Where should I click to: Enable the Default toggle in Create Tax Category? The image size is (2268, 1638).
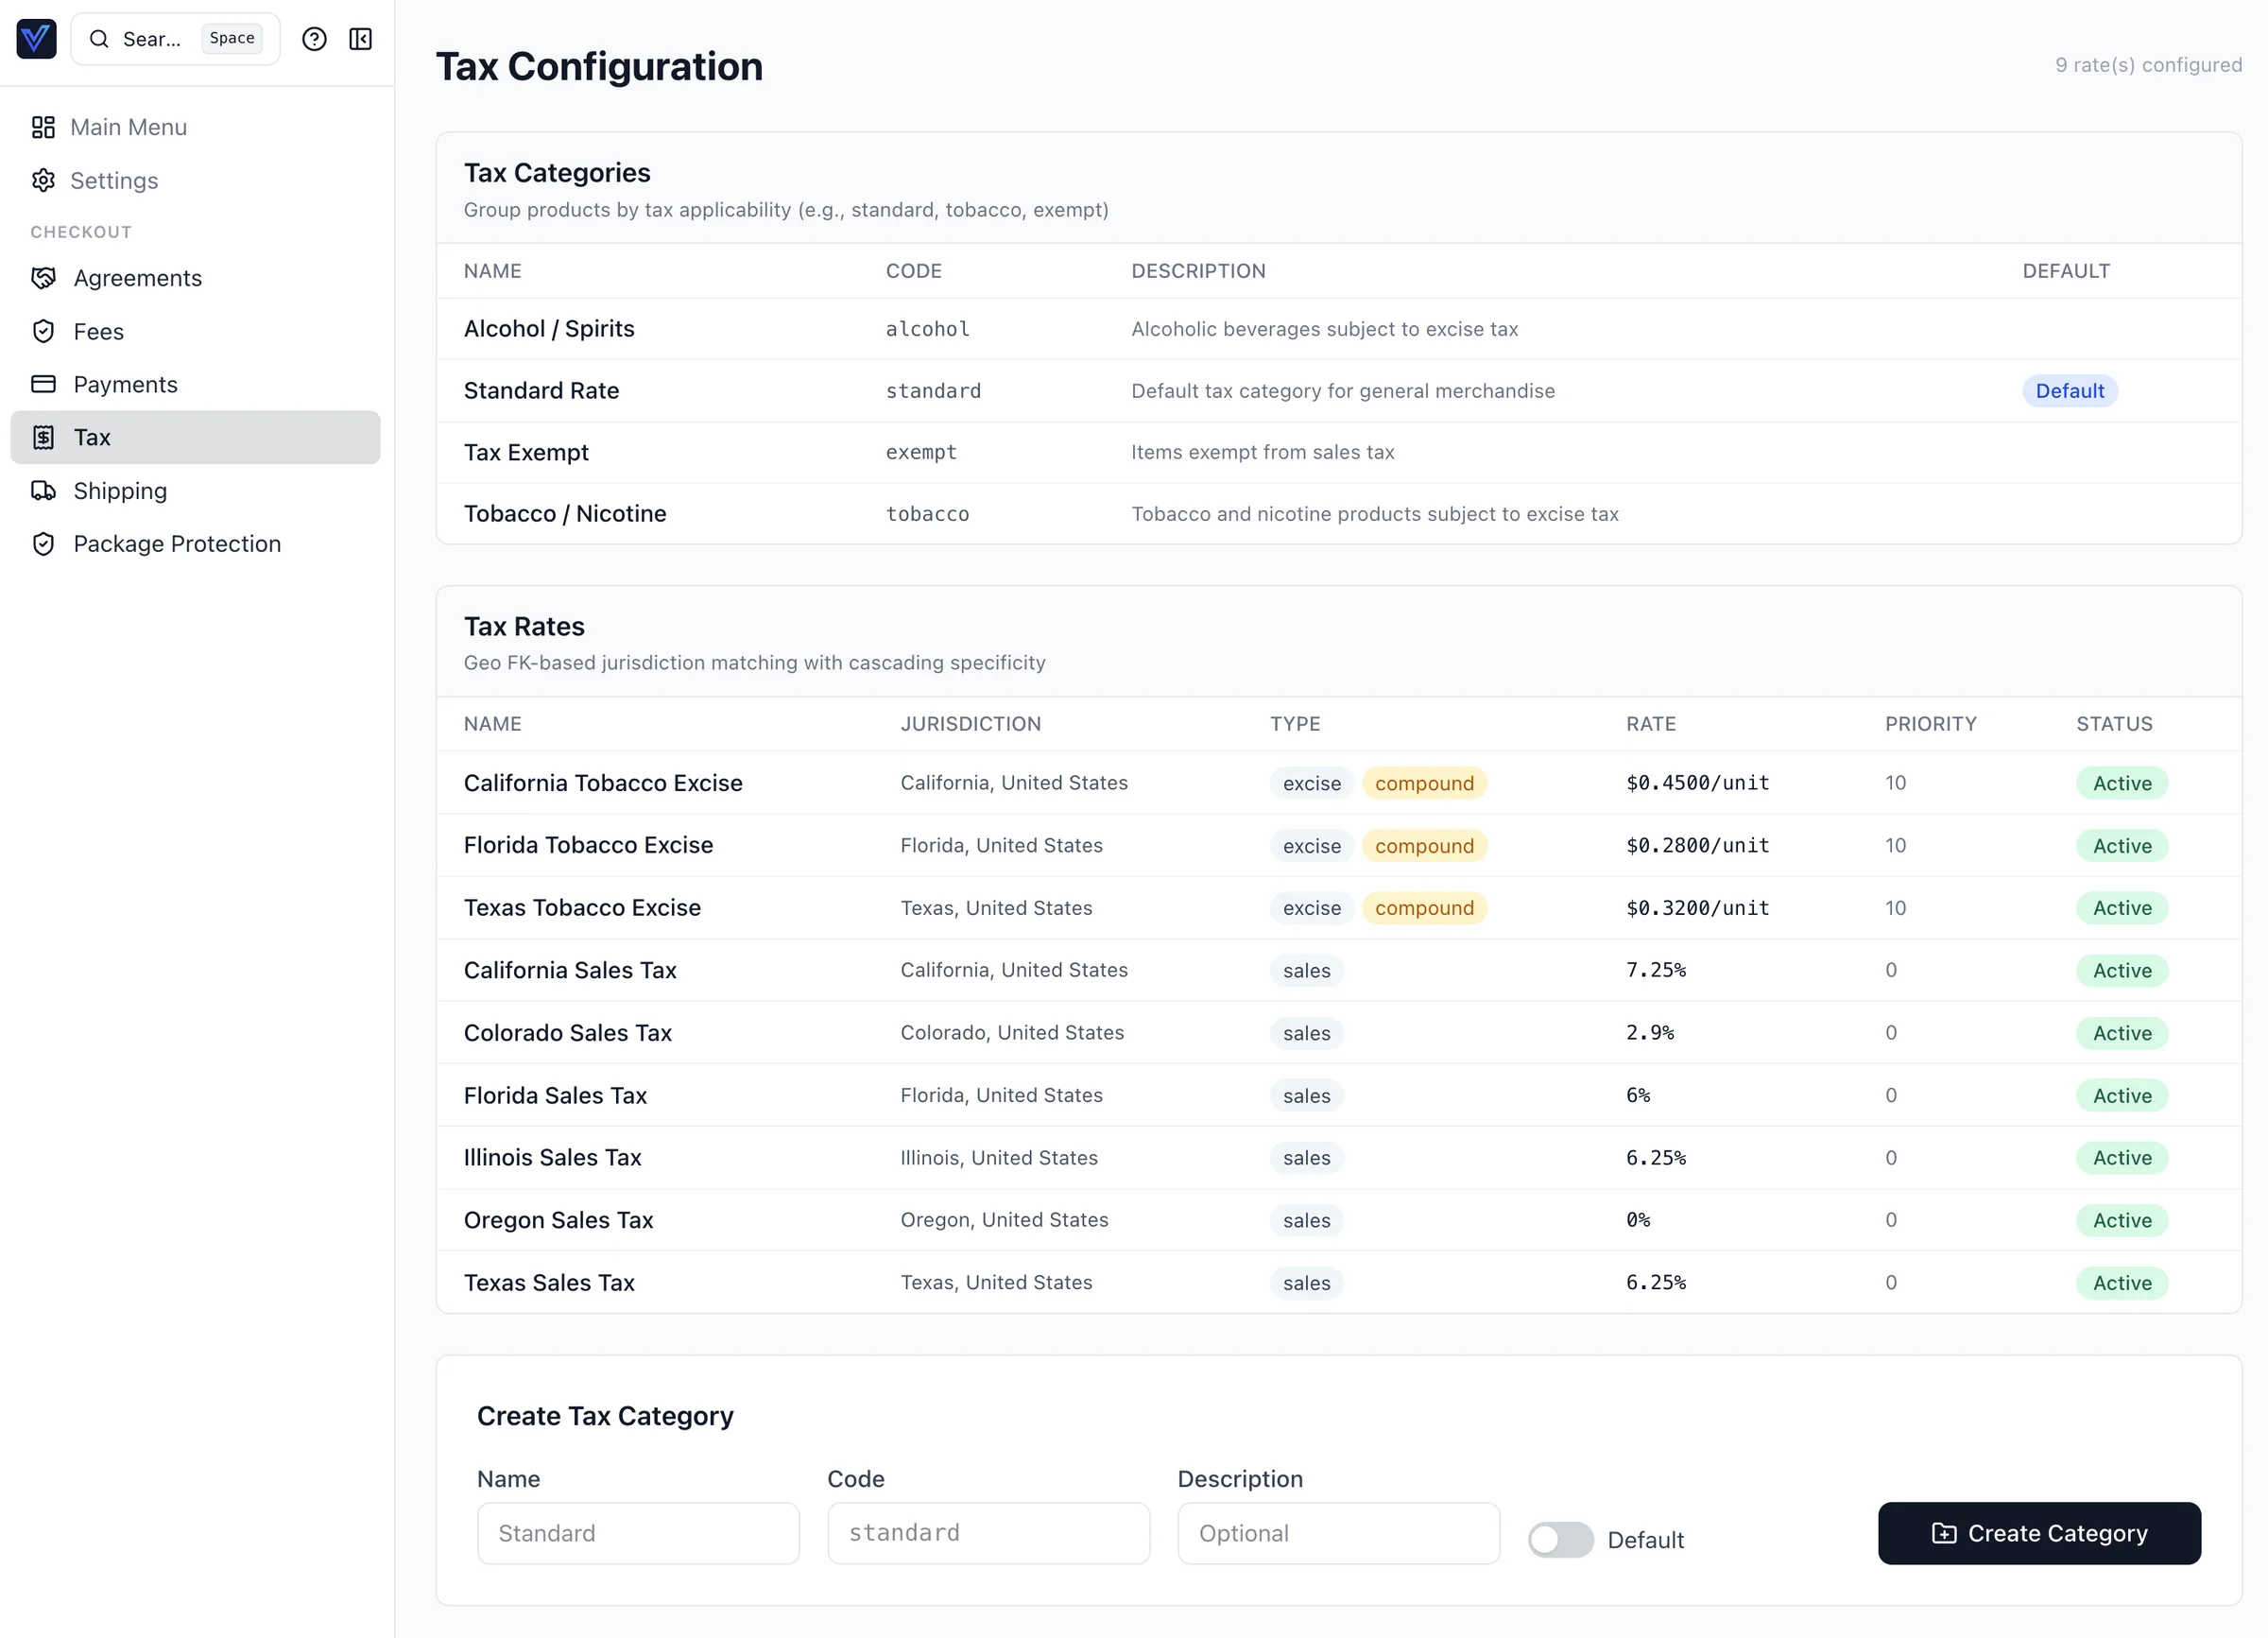[1560, 1540]
